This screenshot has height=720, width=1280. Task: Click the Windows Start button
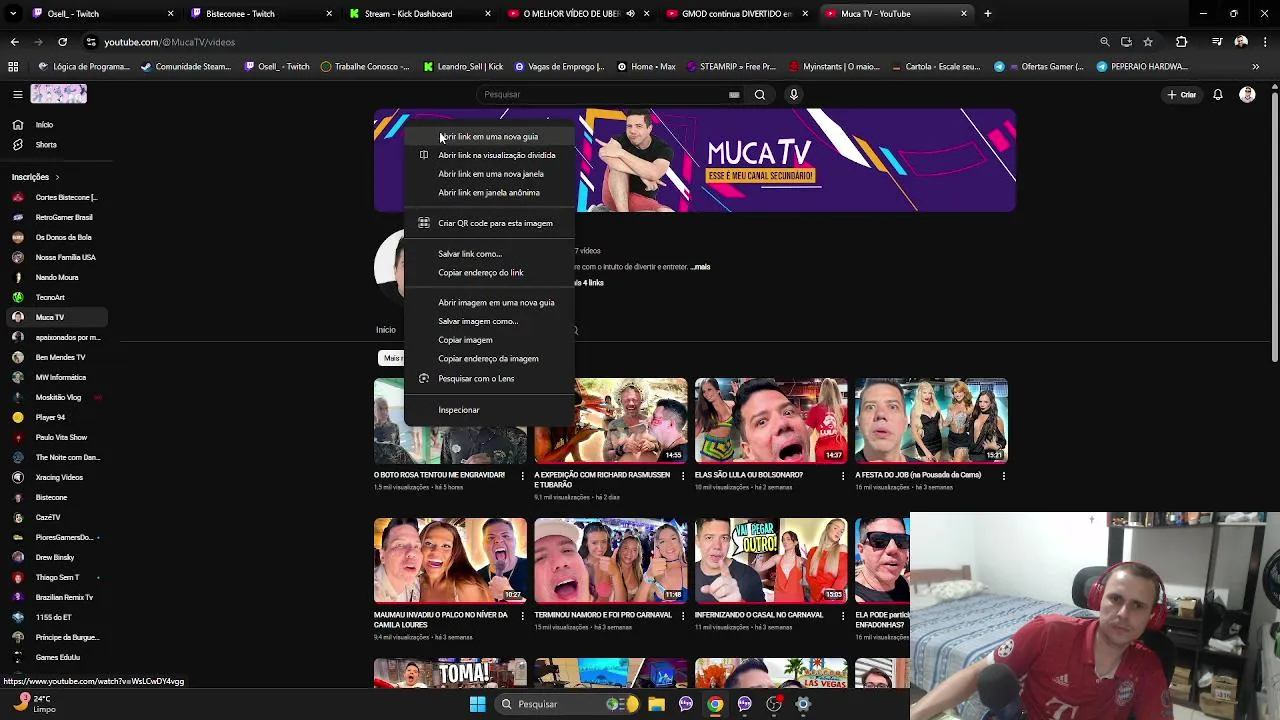coord(477,704)
